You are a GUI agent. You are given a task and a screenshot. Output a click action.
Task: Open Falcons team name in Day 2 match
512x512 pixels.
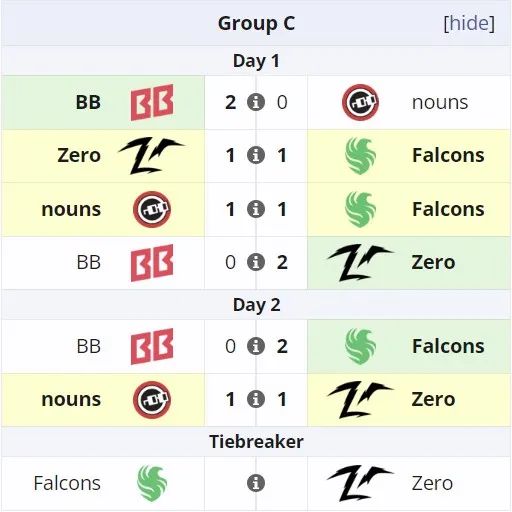click(x=448, y=346)
